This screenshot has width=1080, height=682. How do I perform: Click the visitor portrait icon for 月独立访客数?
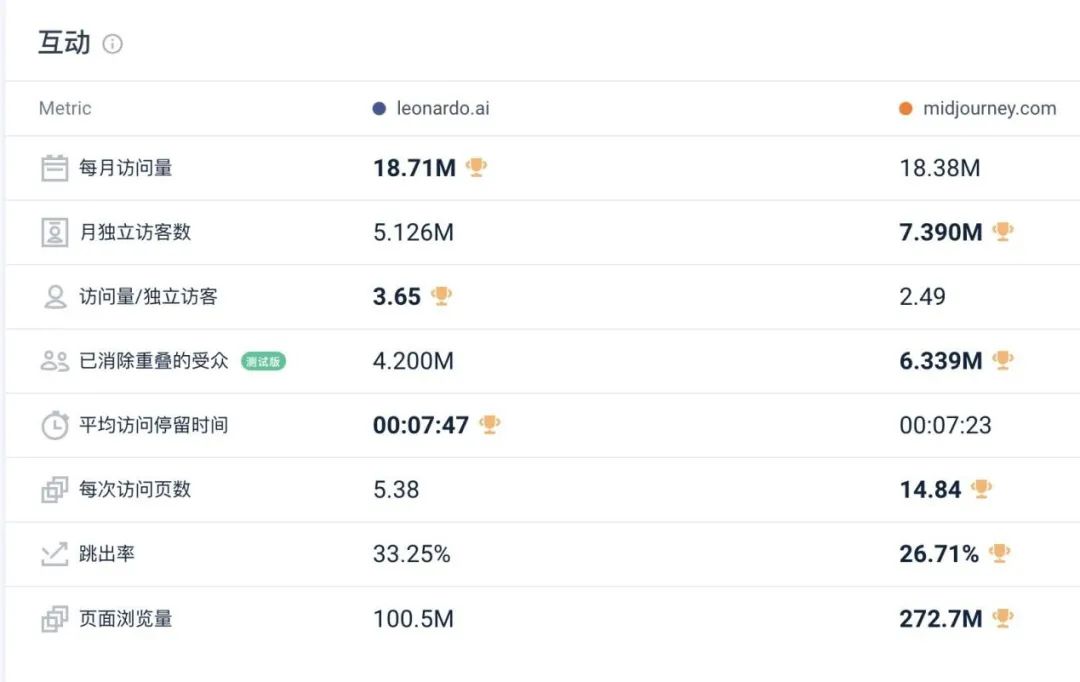pyautogui.click(x=54, y=232)
